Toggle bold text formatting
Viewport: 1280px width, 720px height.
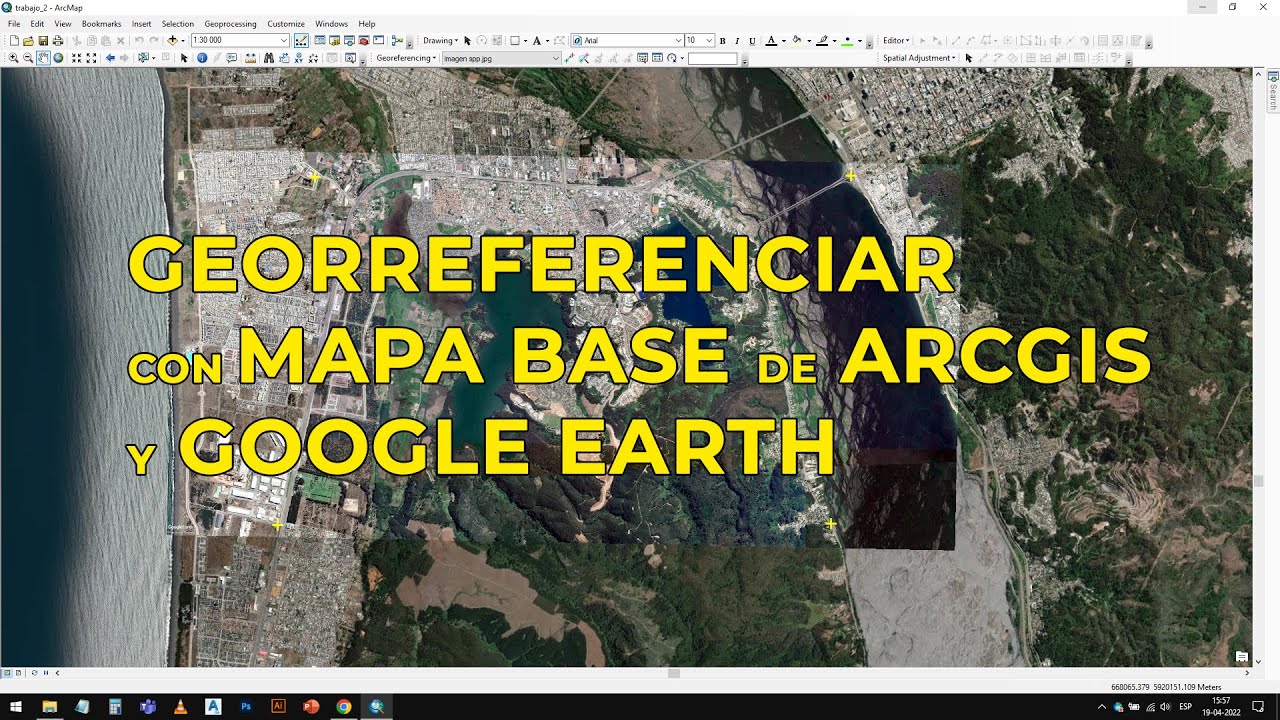point(722,40)
